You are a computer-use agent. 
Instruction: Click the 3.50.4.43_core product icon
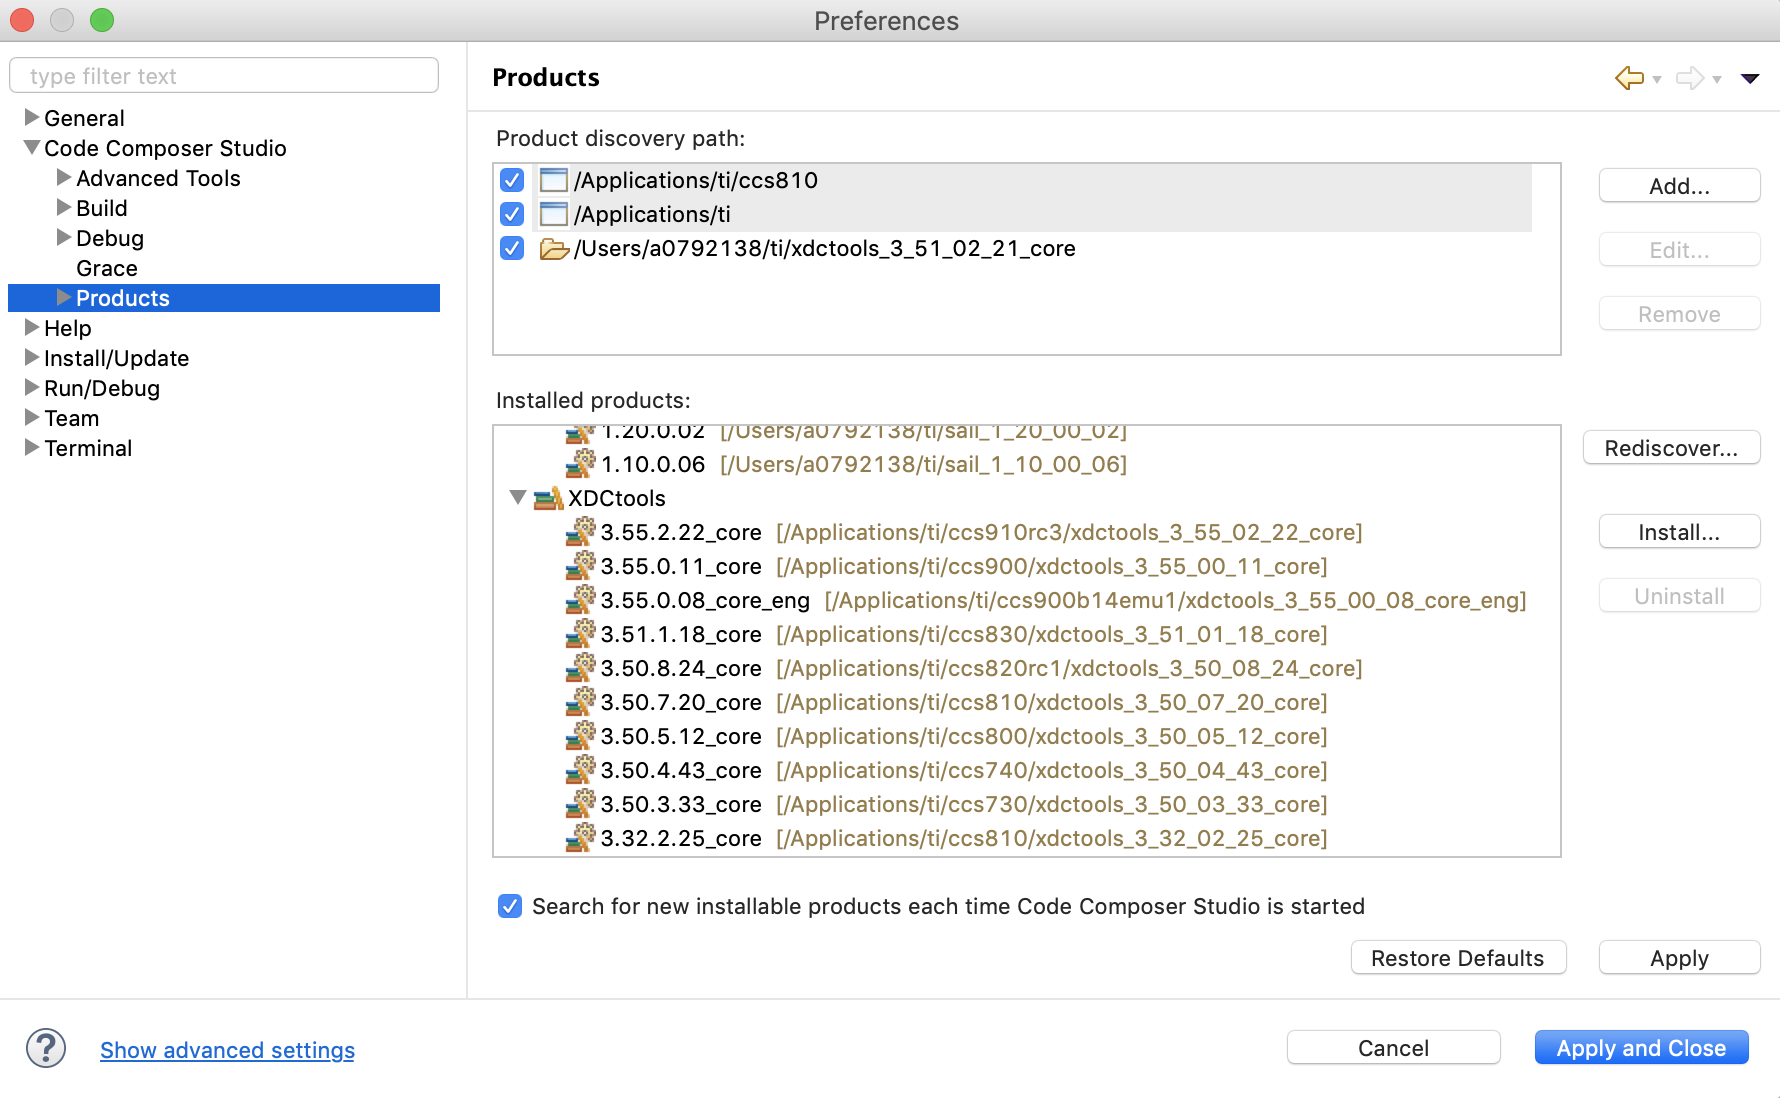(580, 770)
